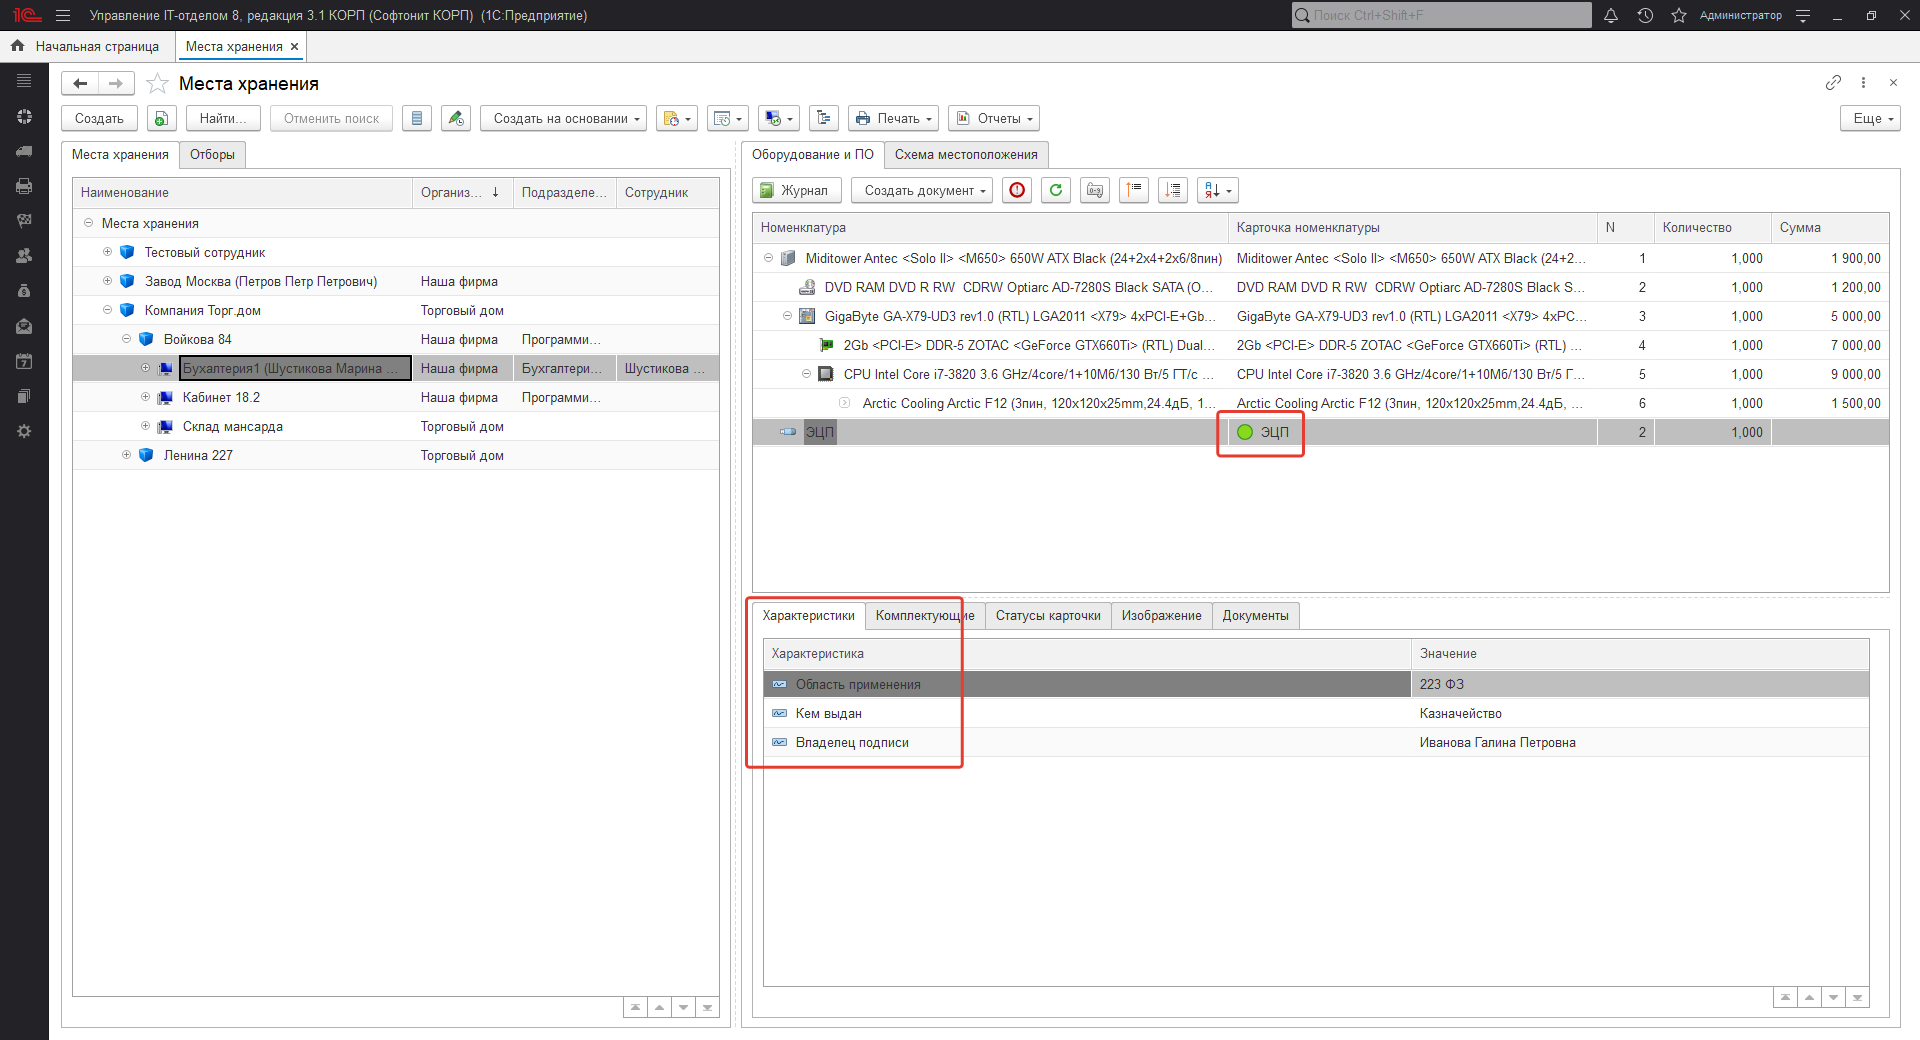Expand the Ленина 227 tree node
1920x1040 pixels.
(127, 455)
